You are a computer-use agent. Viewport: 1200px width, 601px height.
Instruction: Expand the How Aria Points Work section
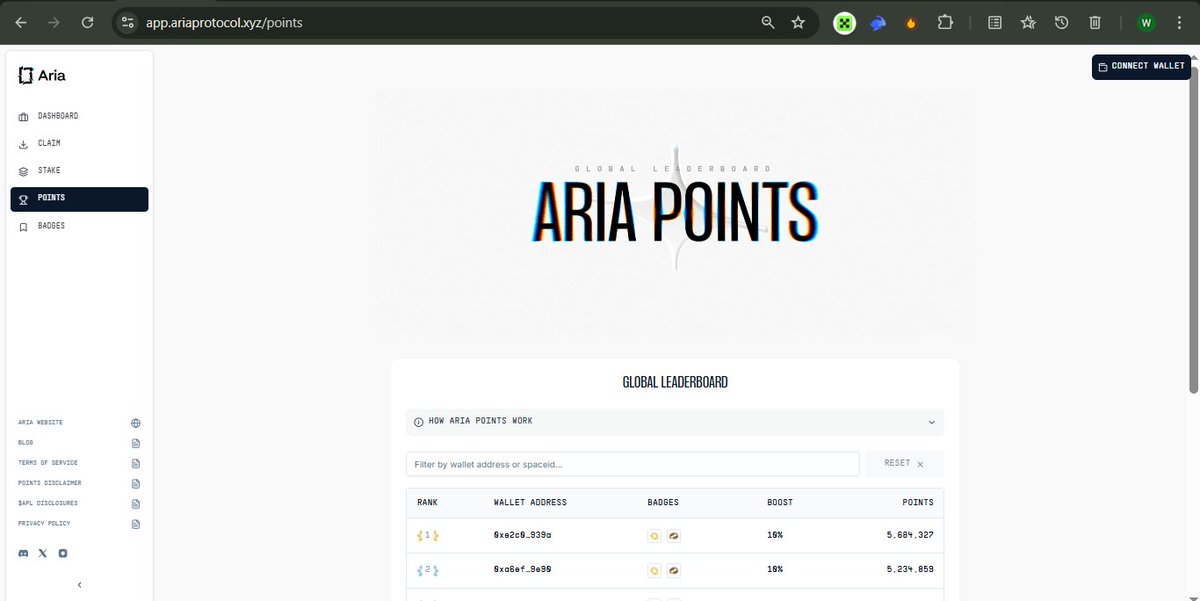[931, 422]
